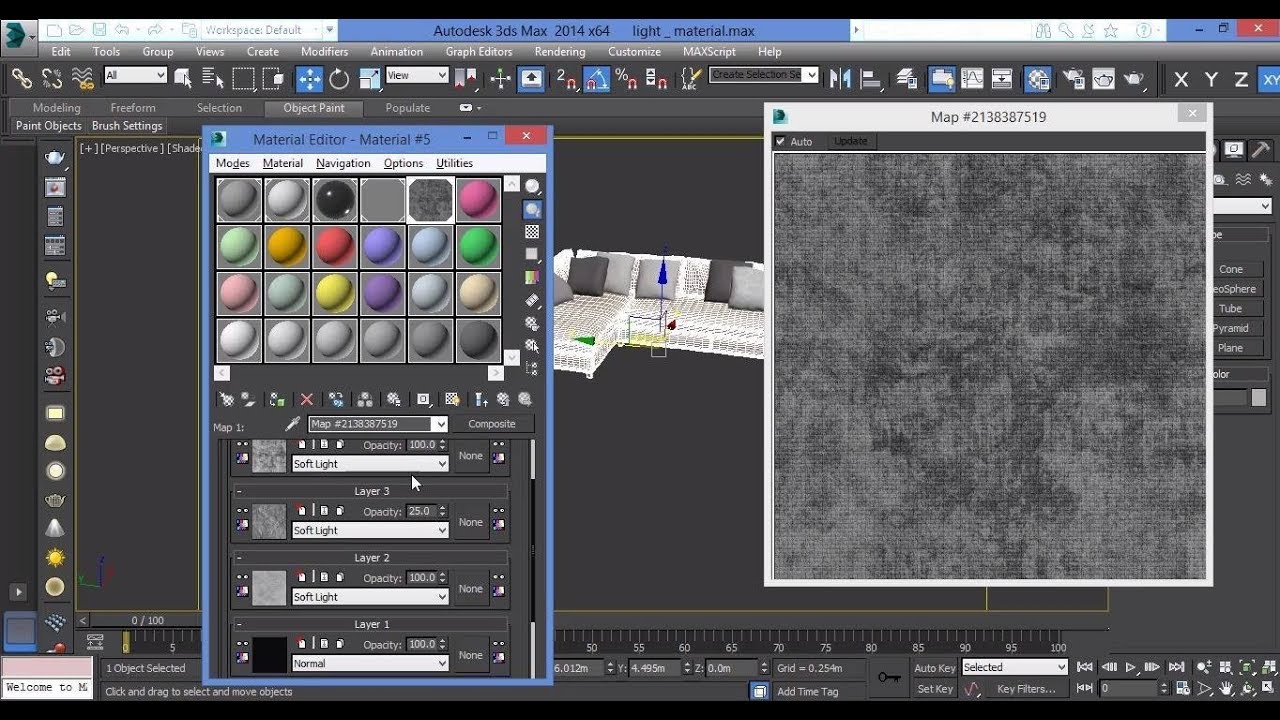Click the Manage Layers icon
Screen dimensions: 1280x720
(x=907, y=78)
